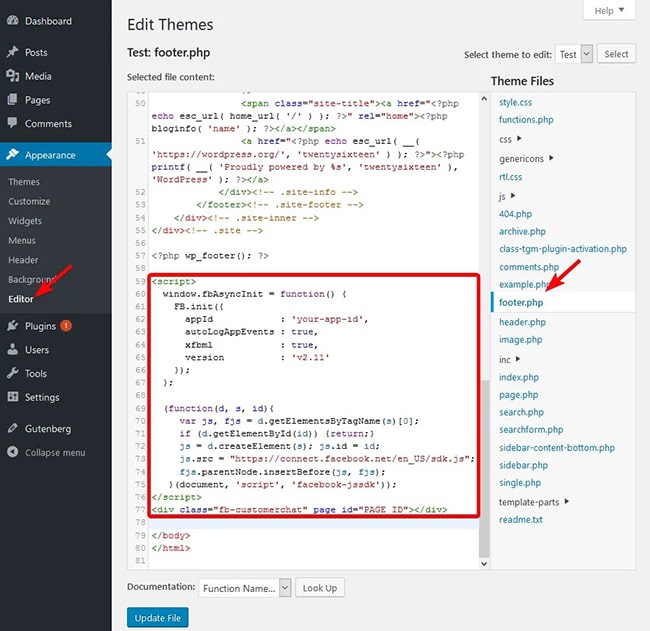Click the Tools wrench icon
This screenshot has width=650, height=631.
(13, 373)
